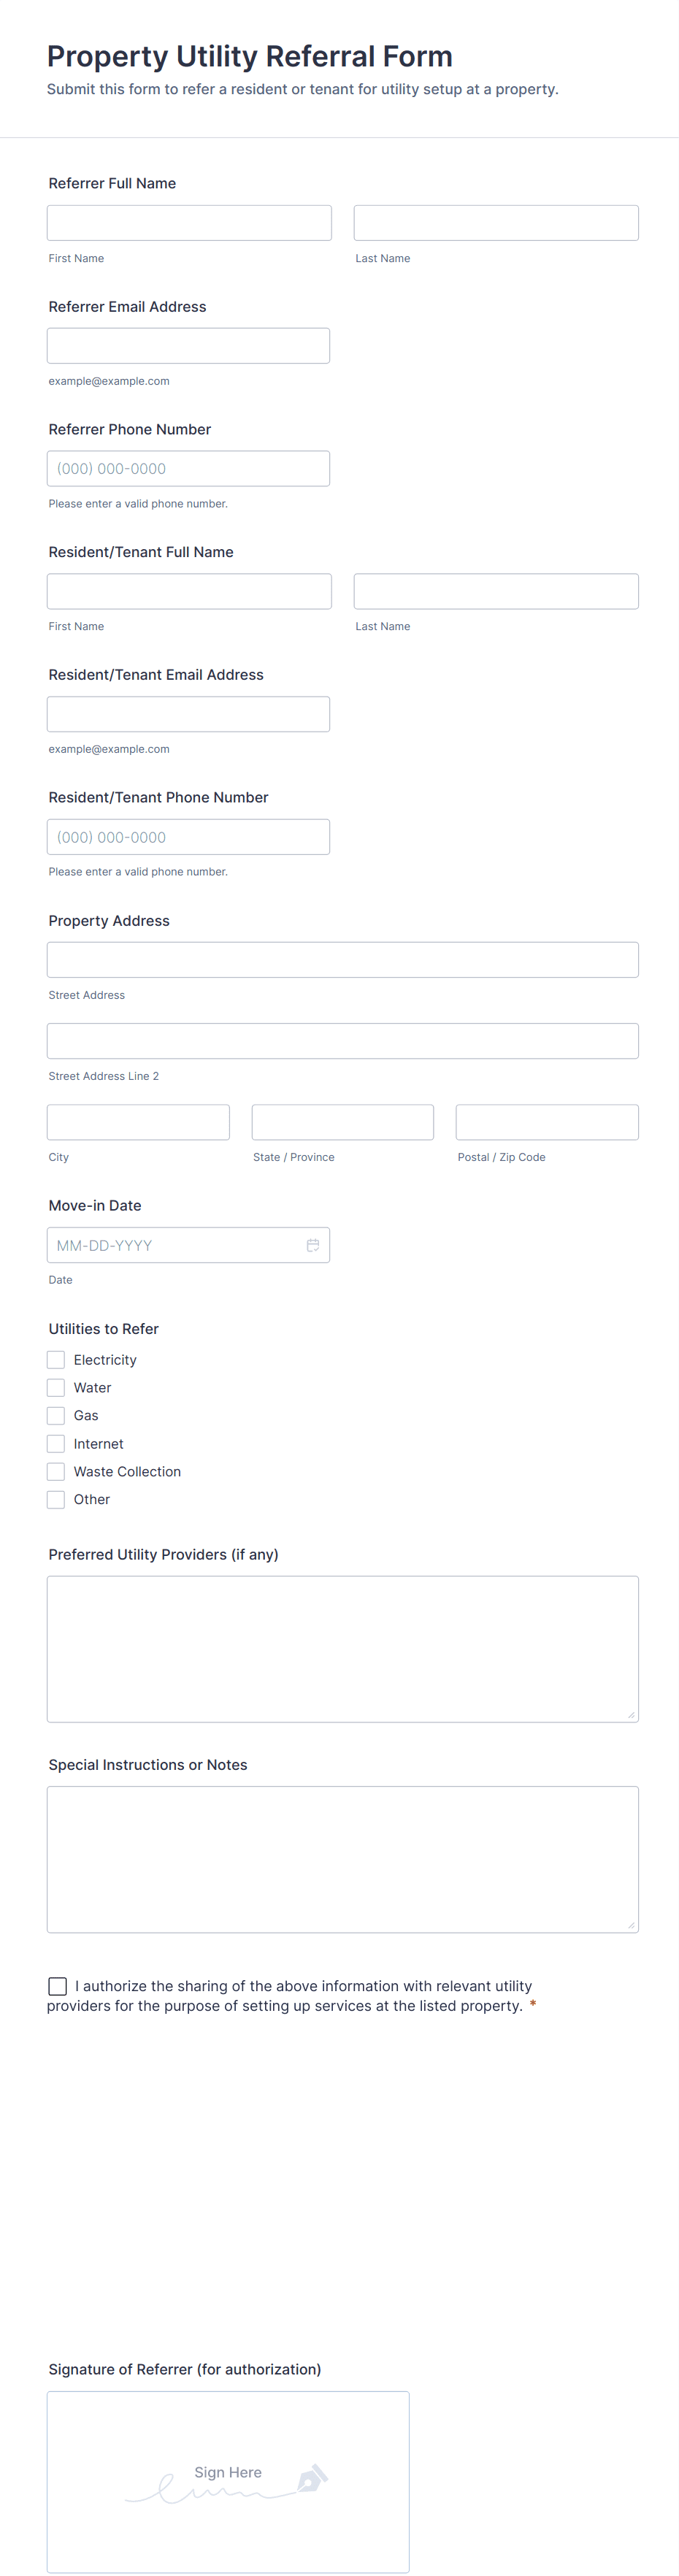679x2576 pixels.
Task: Click the Special Instructions or Notes box
Action: click(x=342, y=1859)
